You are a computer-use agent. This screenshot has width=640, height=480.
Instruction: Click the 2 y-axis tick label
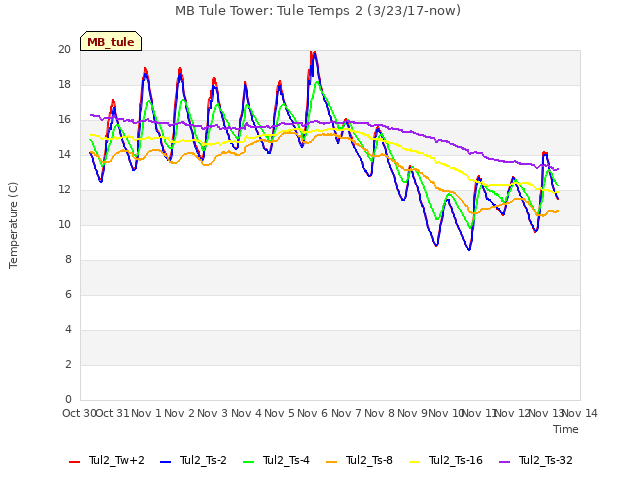[68, 364]
